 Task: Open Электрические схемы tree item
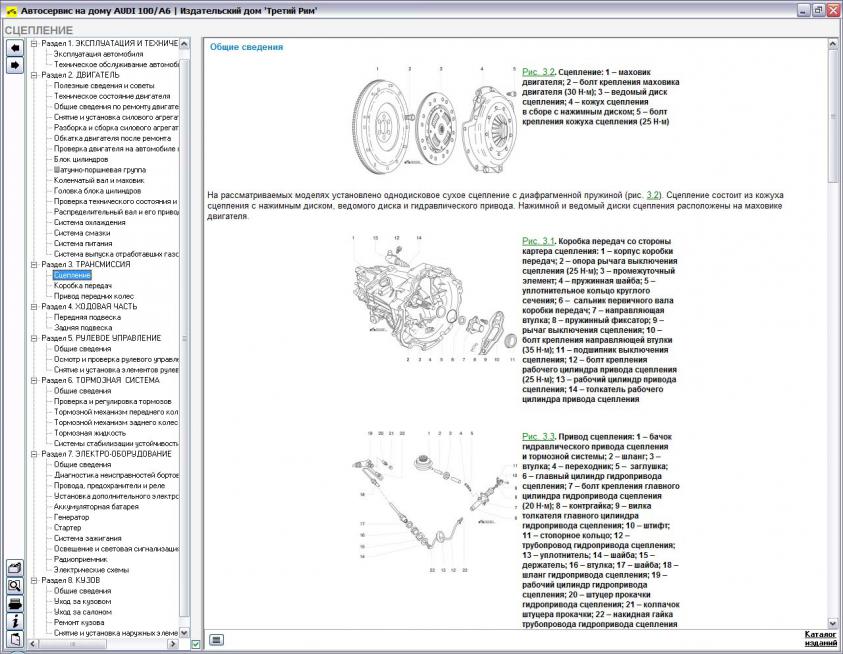point(91,570)
